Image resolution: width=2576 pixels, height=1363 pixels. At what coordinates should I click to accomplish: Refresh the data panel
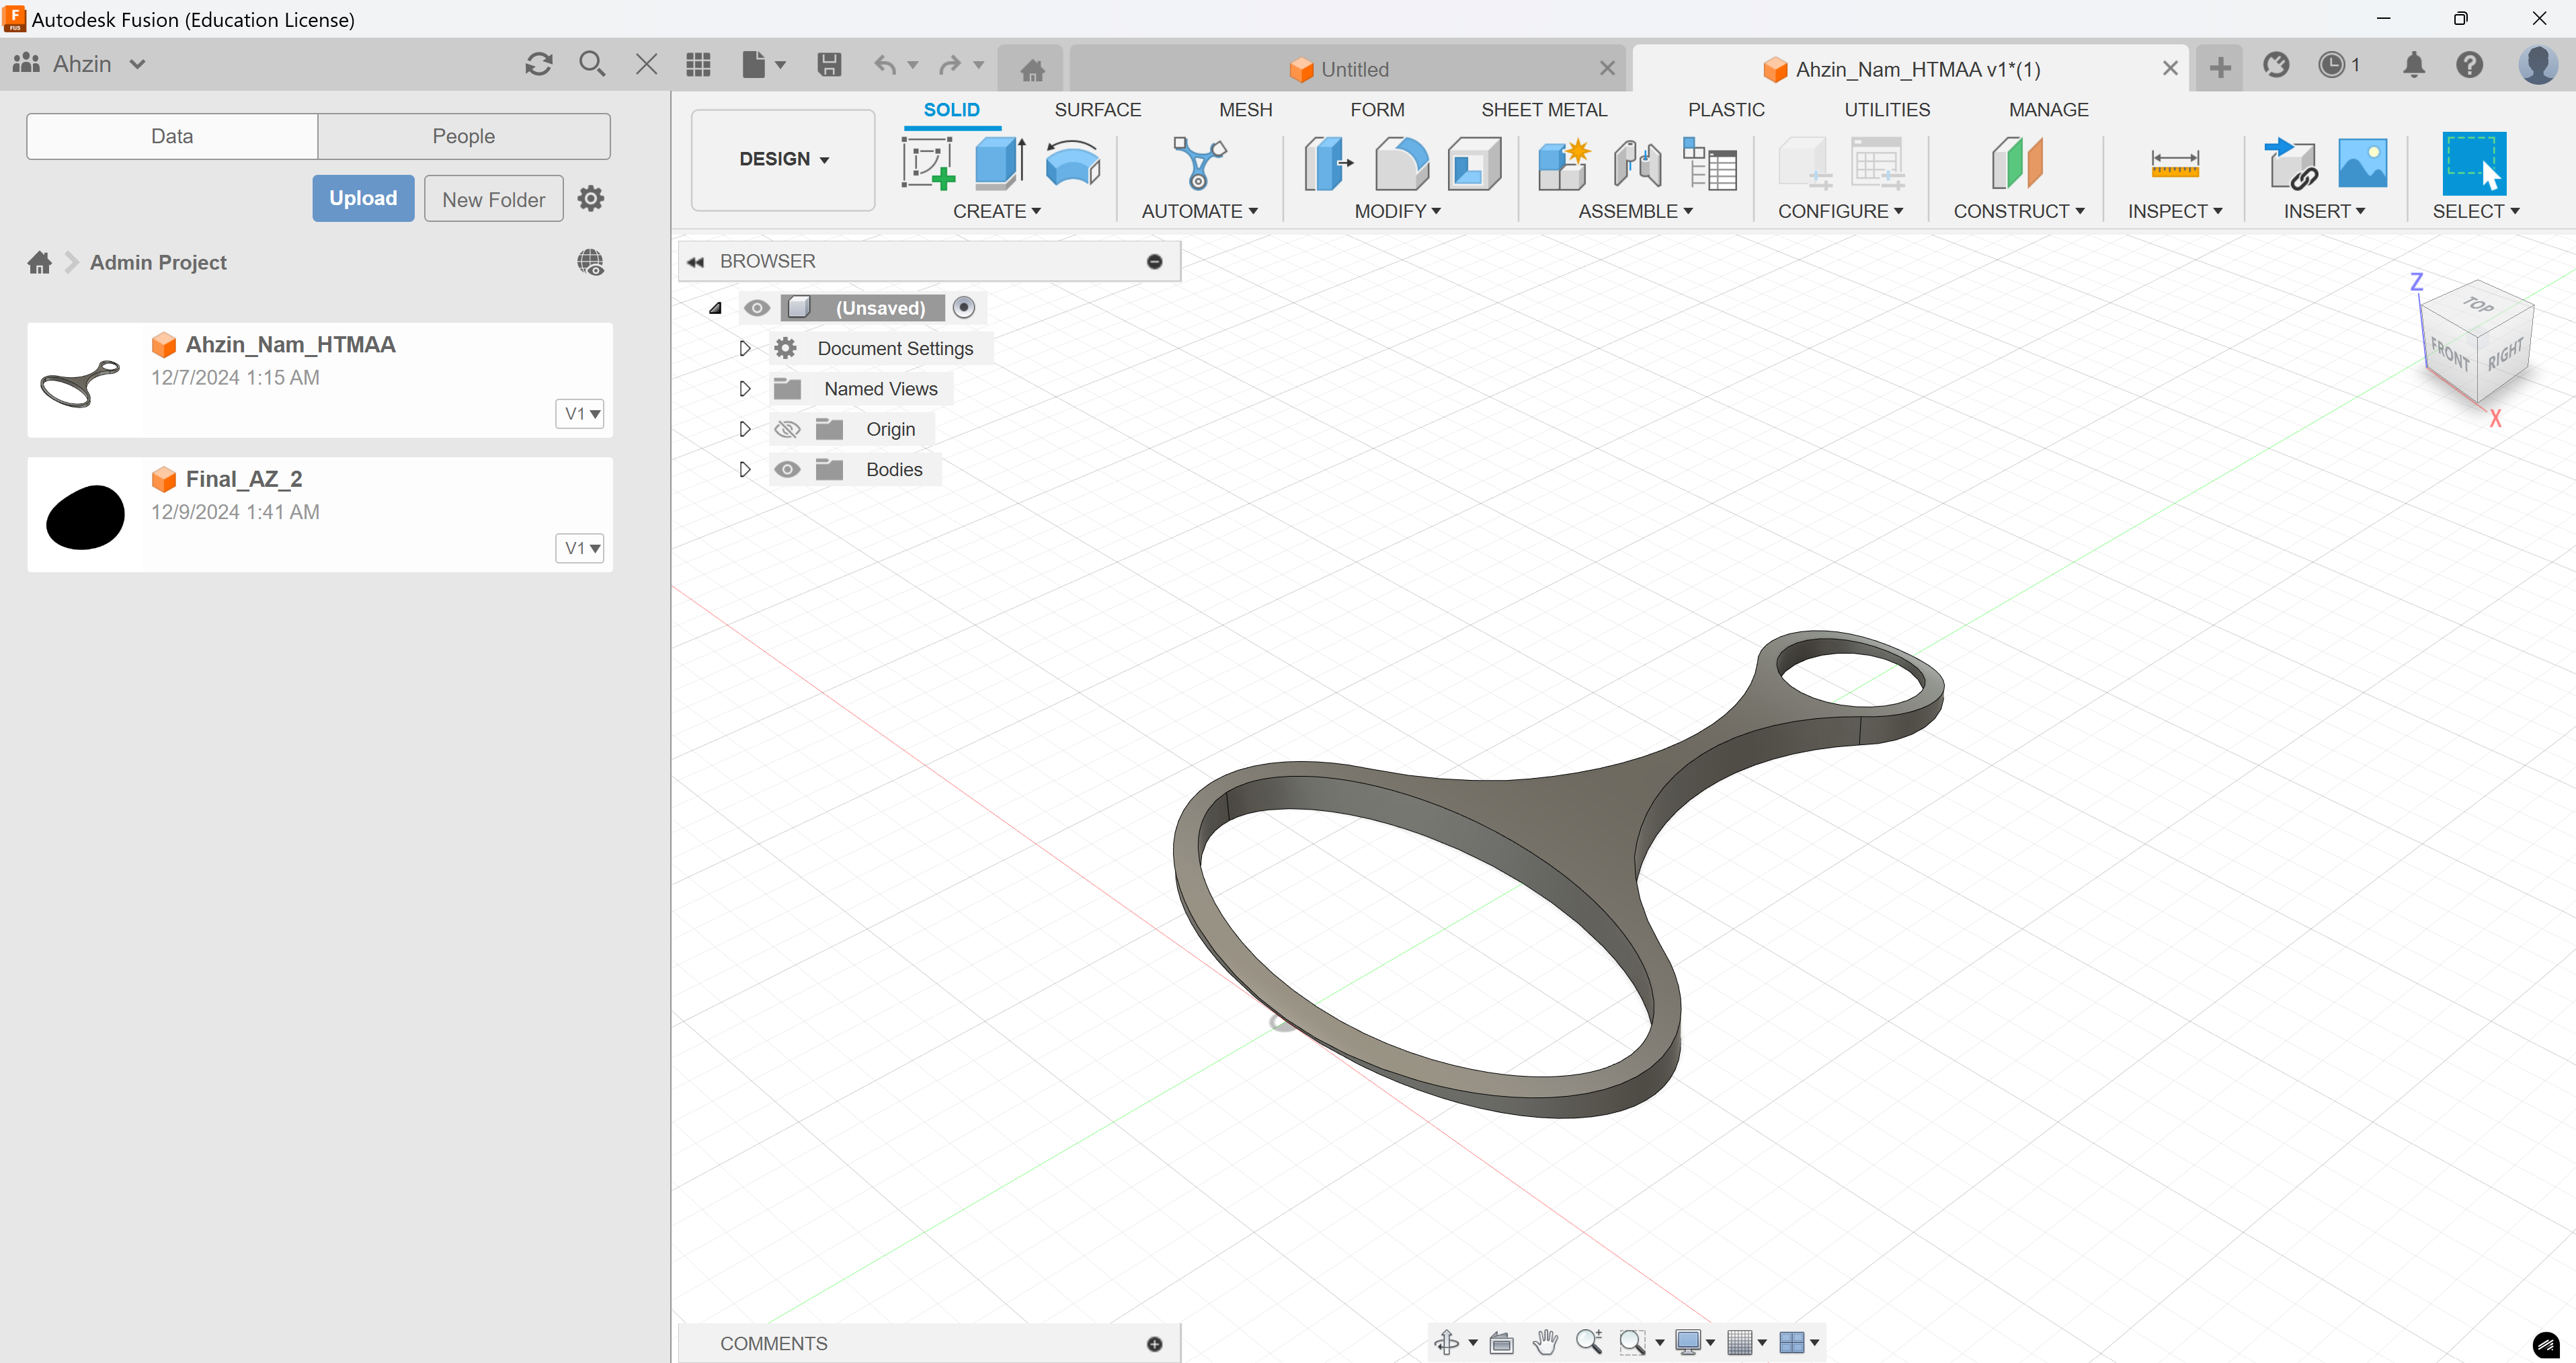539,65
